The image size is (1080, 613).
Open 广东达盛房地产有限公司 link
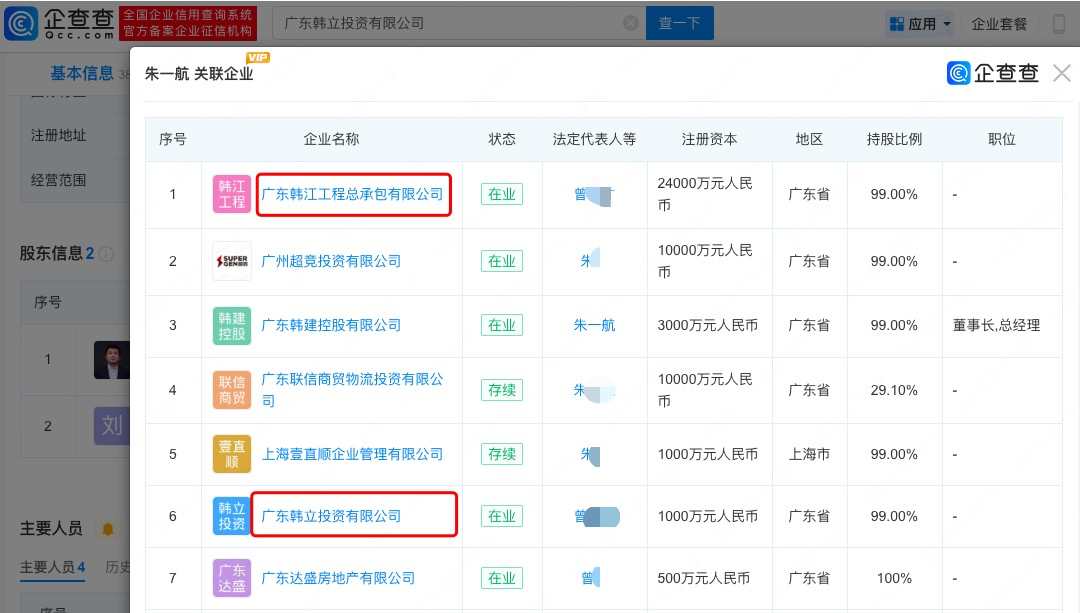click(338, 578)
